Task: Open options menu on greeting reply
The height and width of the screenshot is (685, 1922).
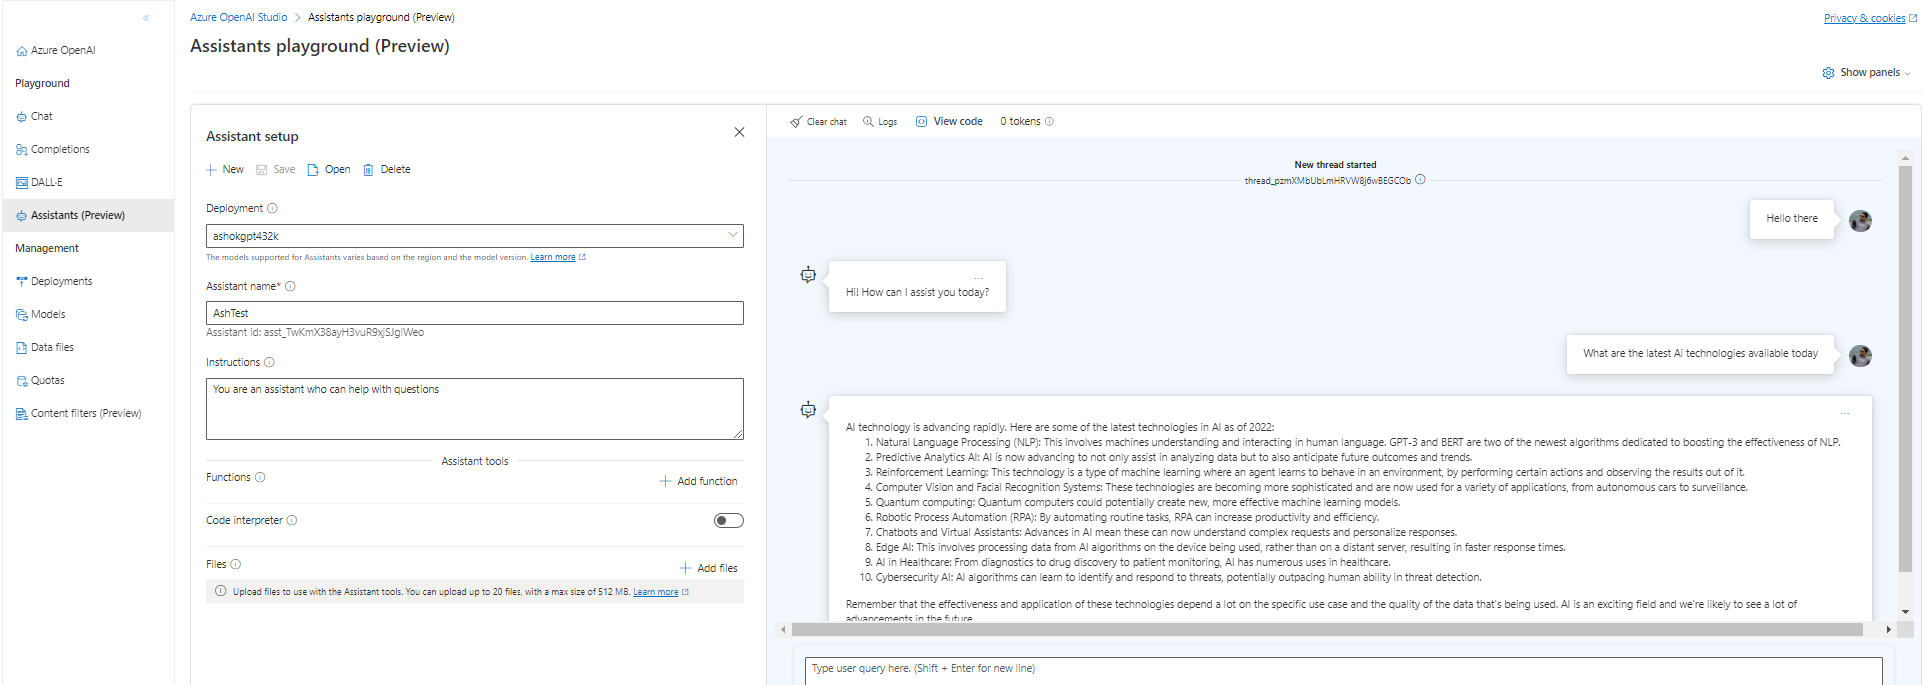Action: [979, 278]
